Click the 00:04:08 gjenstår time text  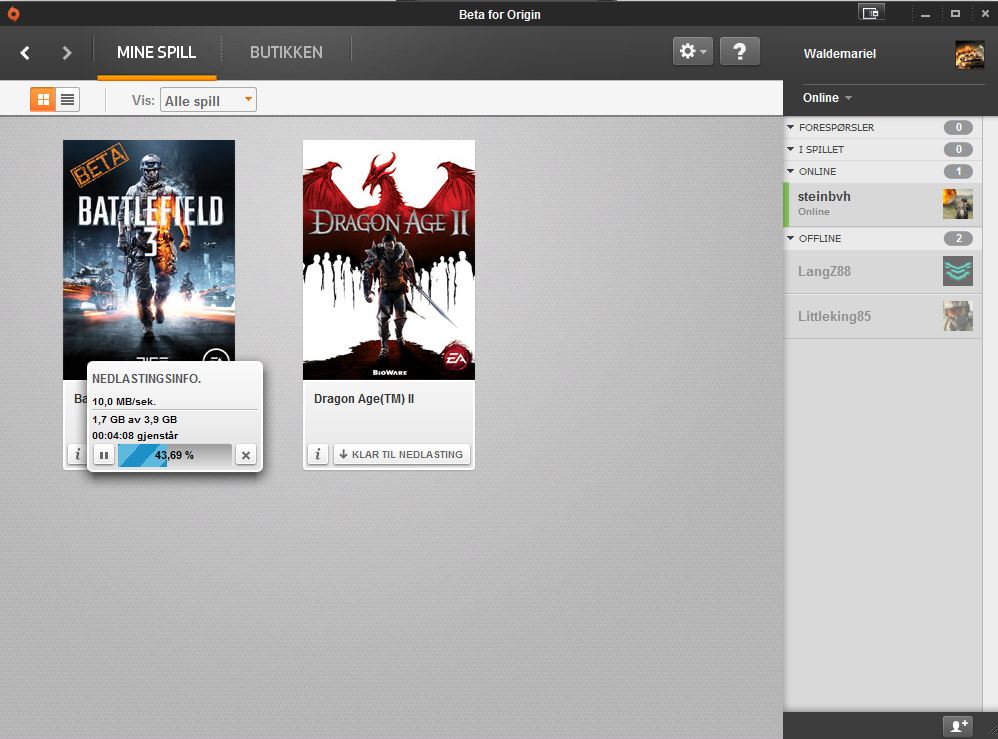(135, 436)
